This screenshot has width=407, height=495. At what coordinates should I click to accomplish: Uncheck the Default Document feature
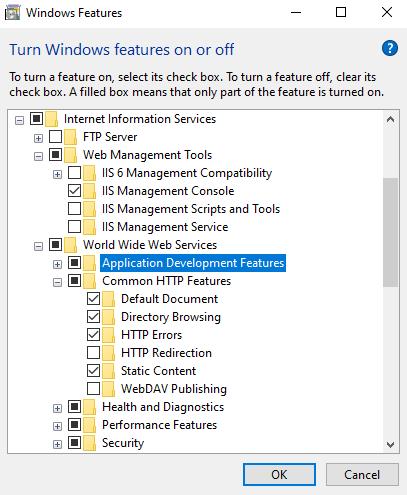click(93, 298)
